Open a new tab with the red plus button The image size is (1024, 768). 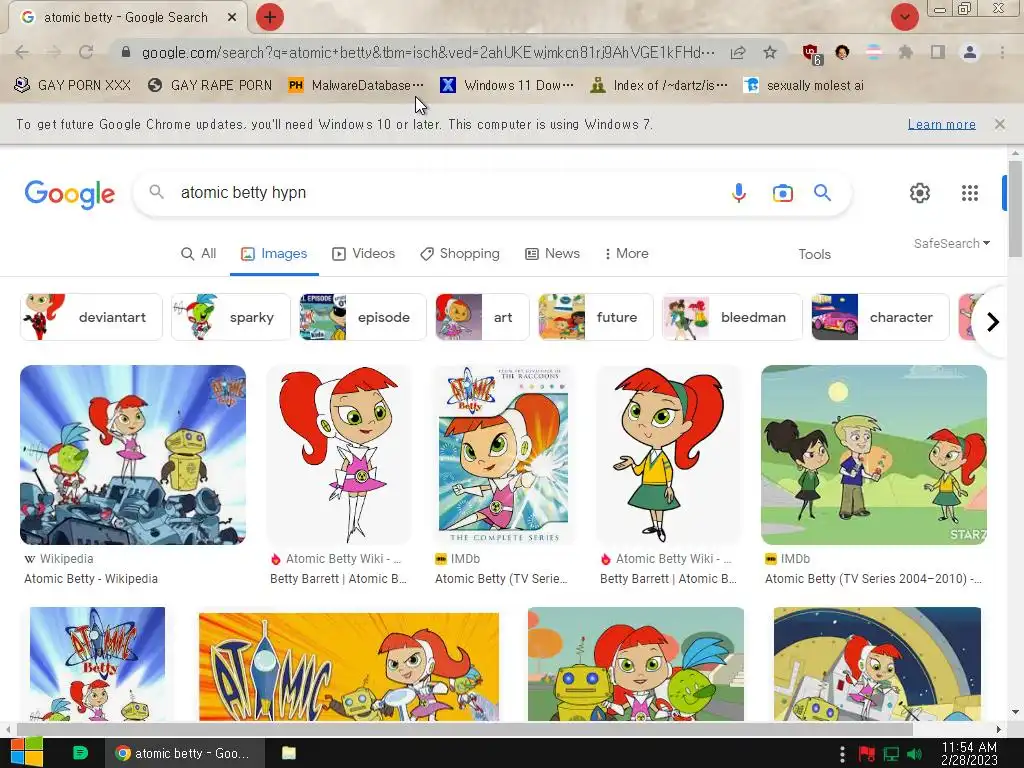pos(270,17)
